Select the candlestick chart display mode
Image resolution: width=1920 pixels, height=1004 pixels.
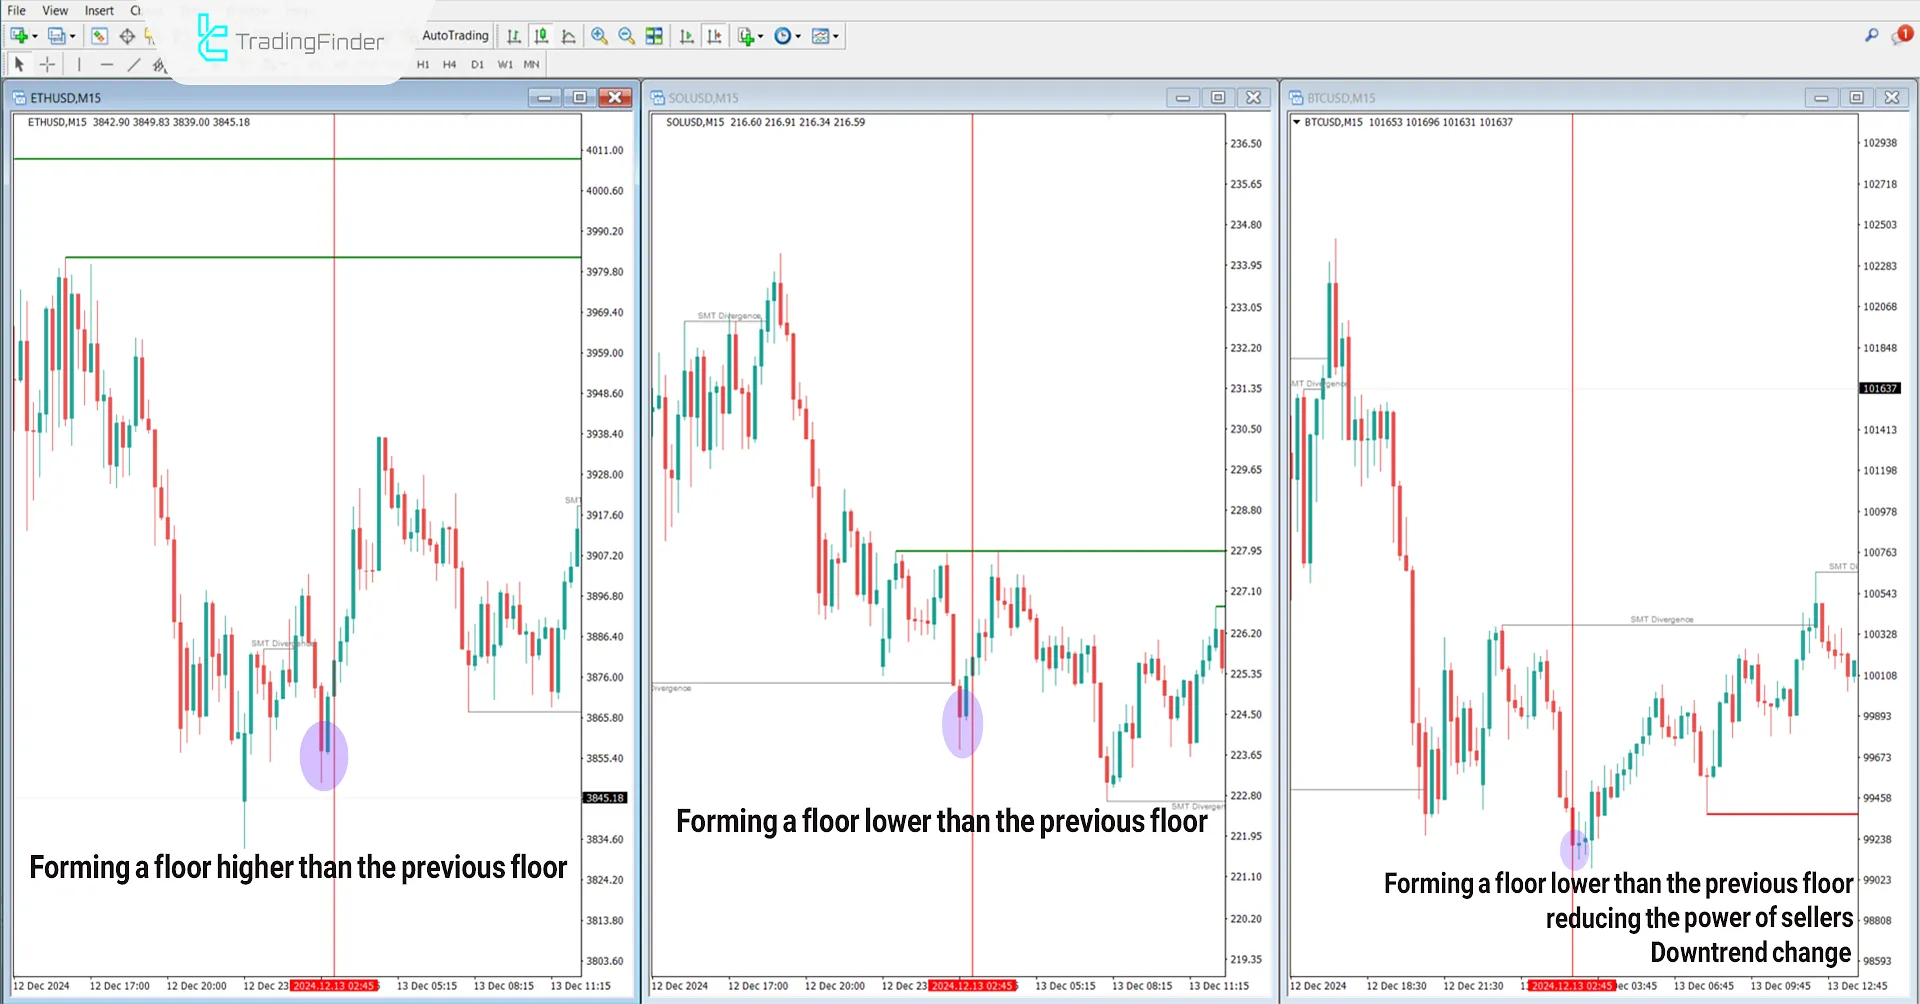pos(541,36)
